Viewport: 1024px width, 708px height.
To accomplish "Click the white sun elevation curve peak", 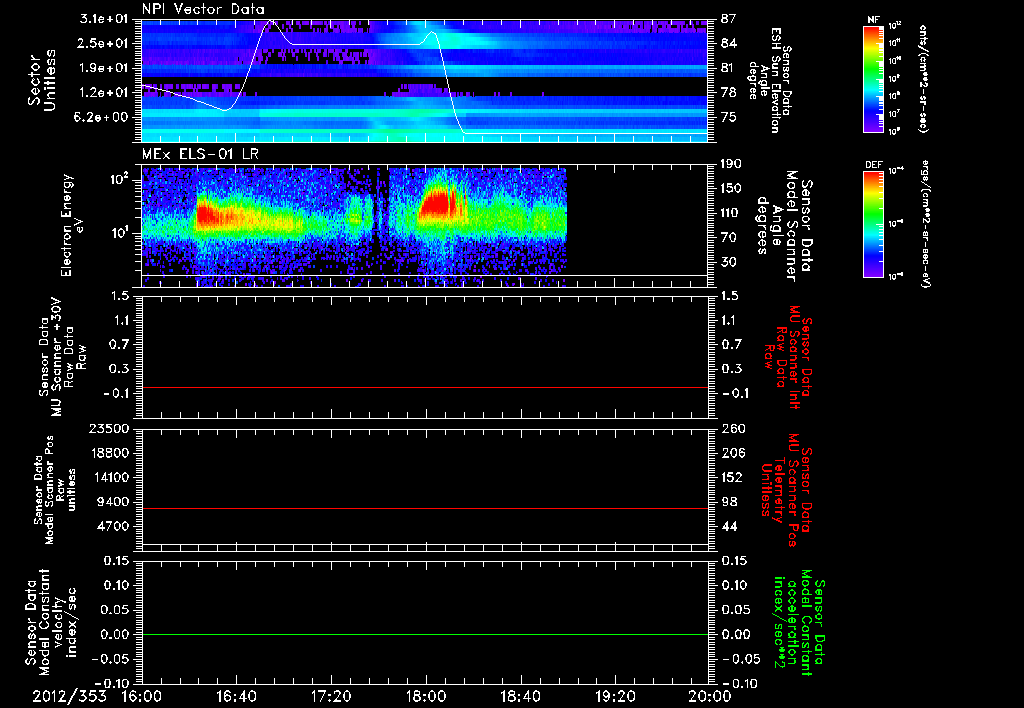I will 272,22.
